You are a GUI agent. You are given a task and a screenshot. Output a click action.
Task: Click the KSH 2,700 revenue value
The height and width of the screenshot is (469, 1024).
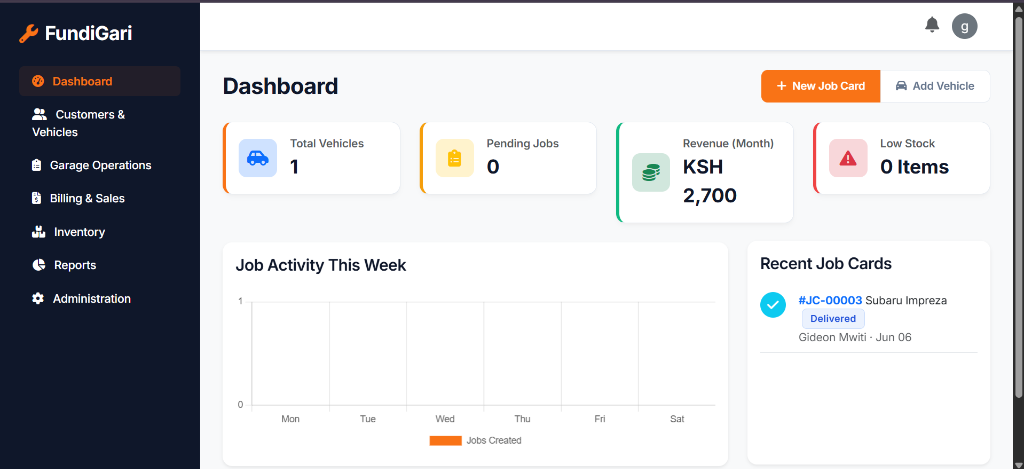tap(710, 181)
